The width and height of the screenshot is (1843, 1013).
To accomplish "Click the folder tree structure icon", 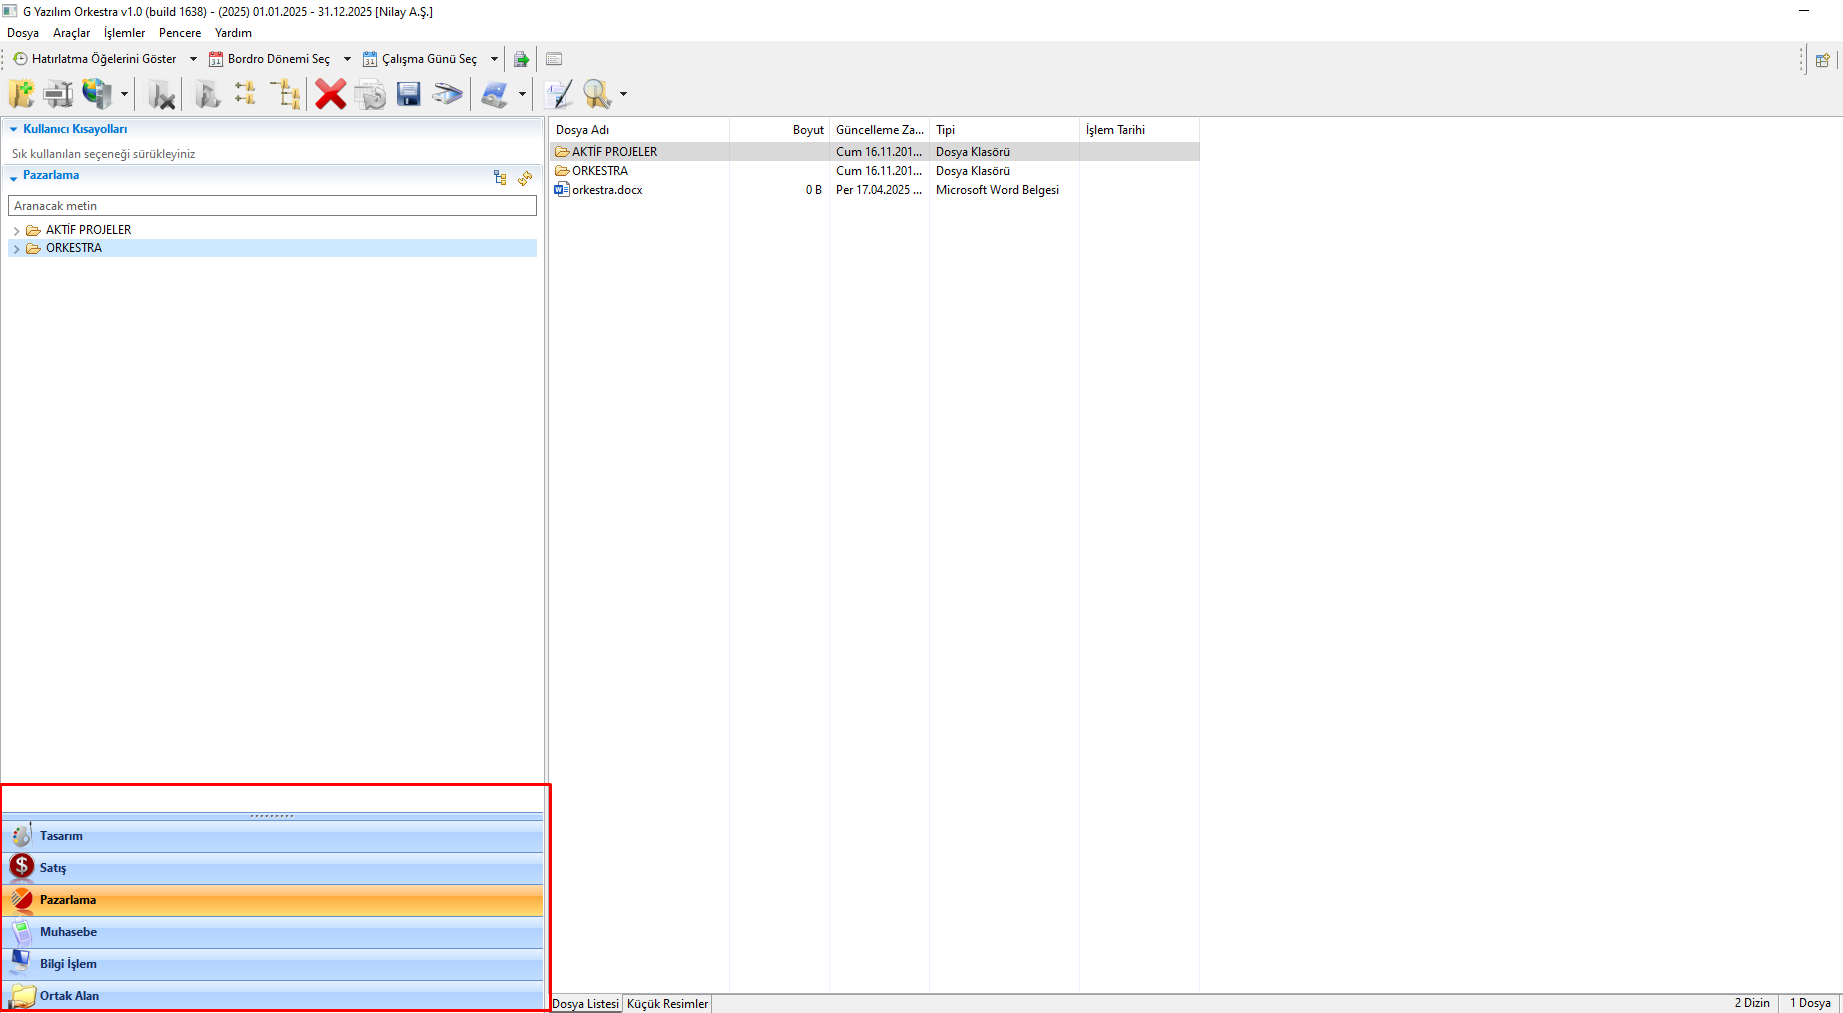I will click(x=286, y=94).
